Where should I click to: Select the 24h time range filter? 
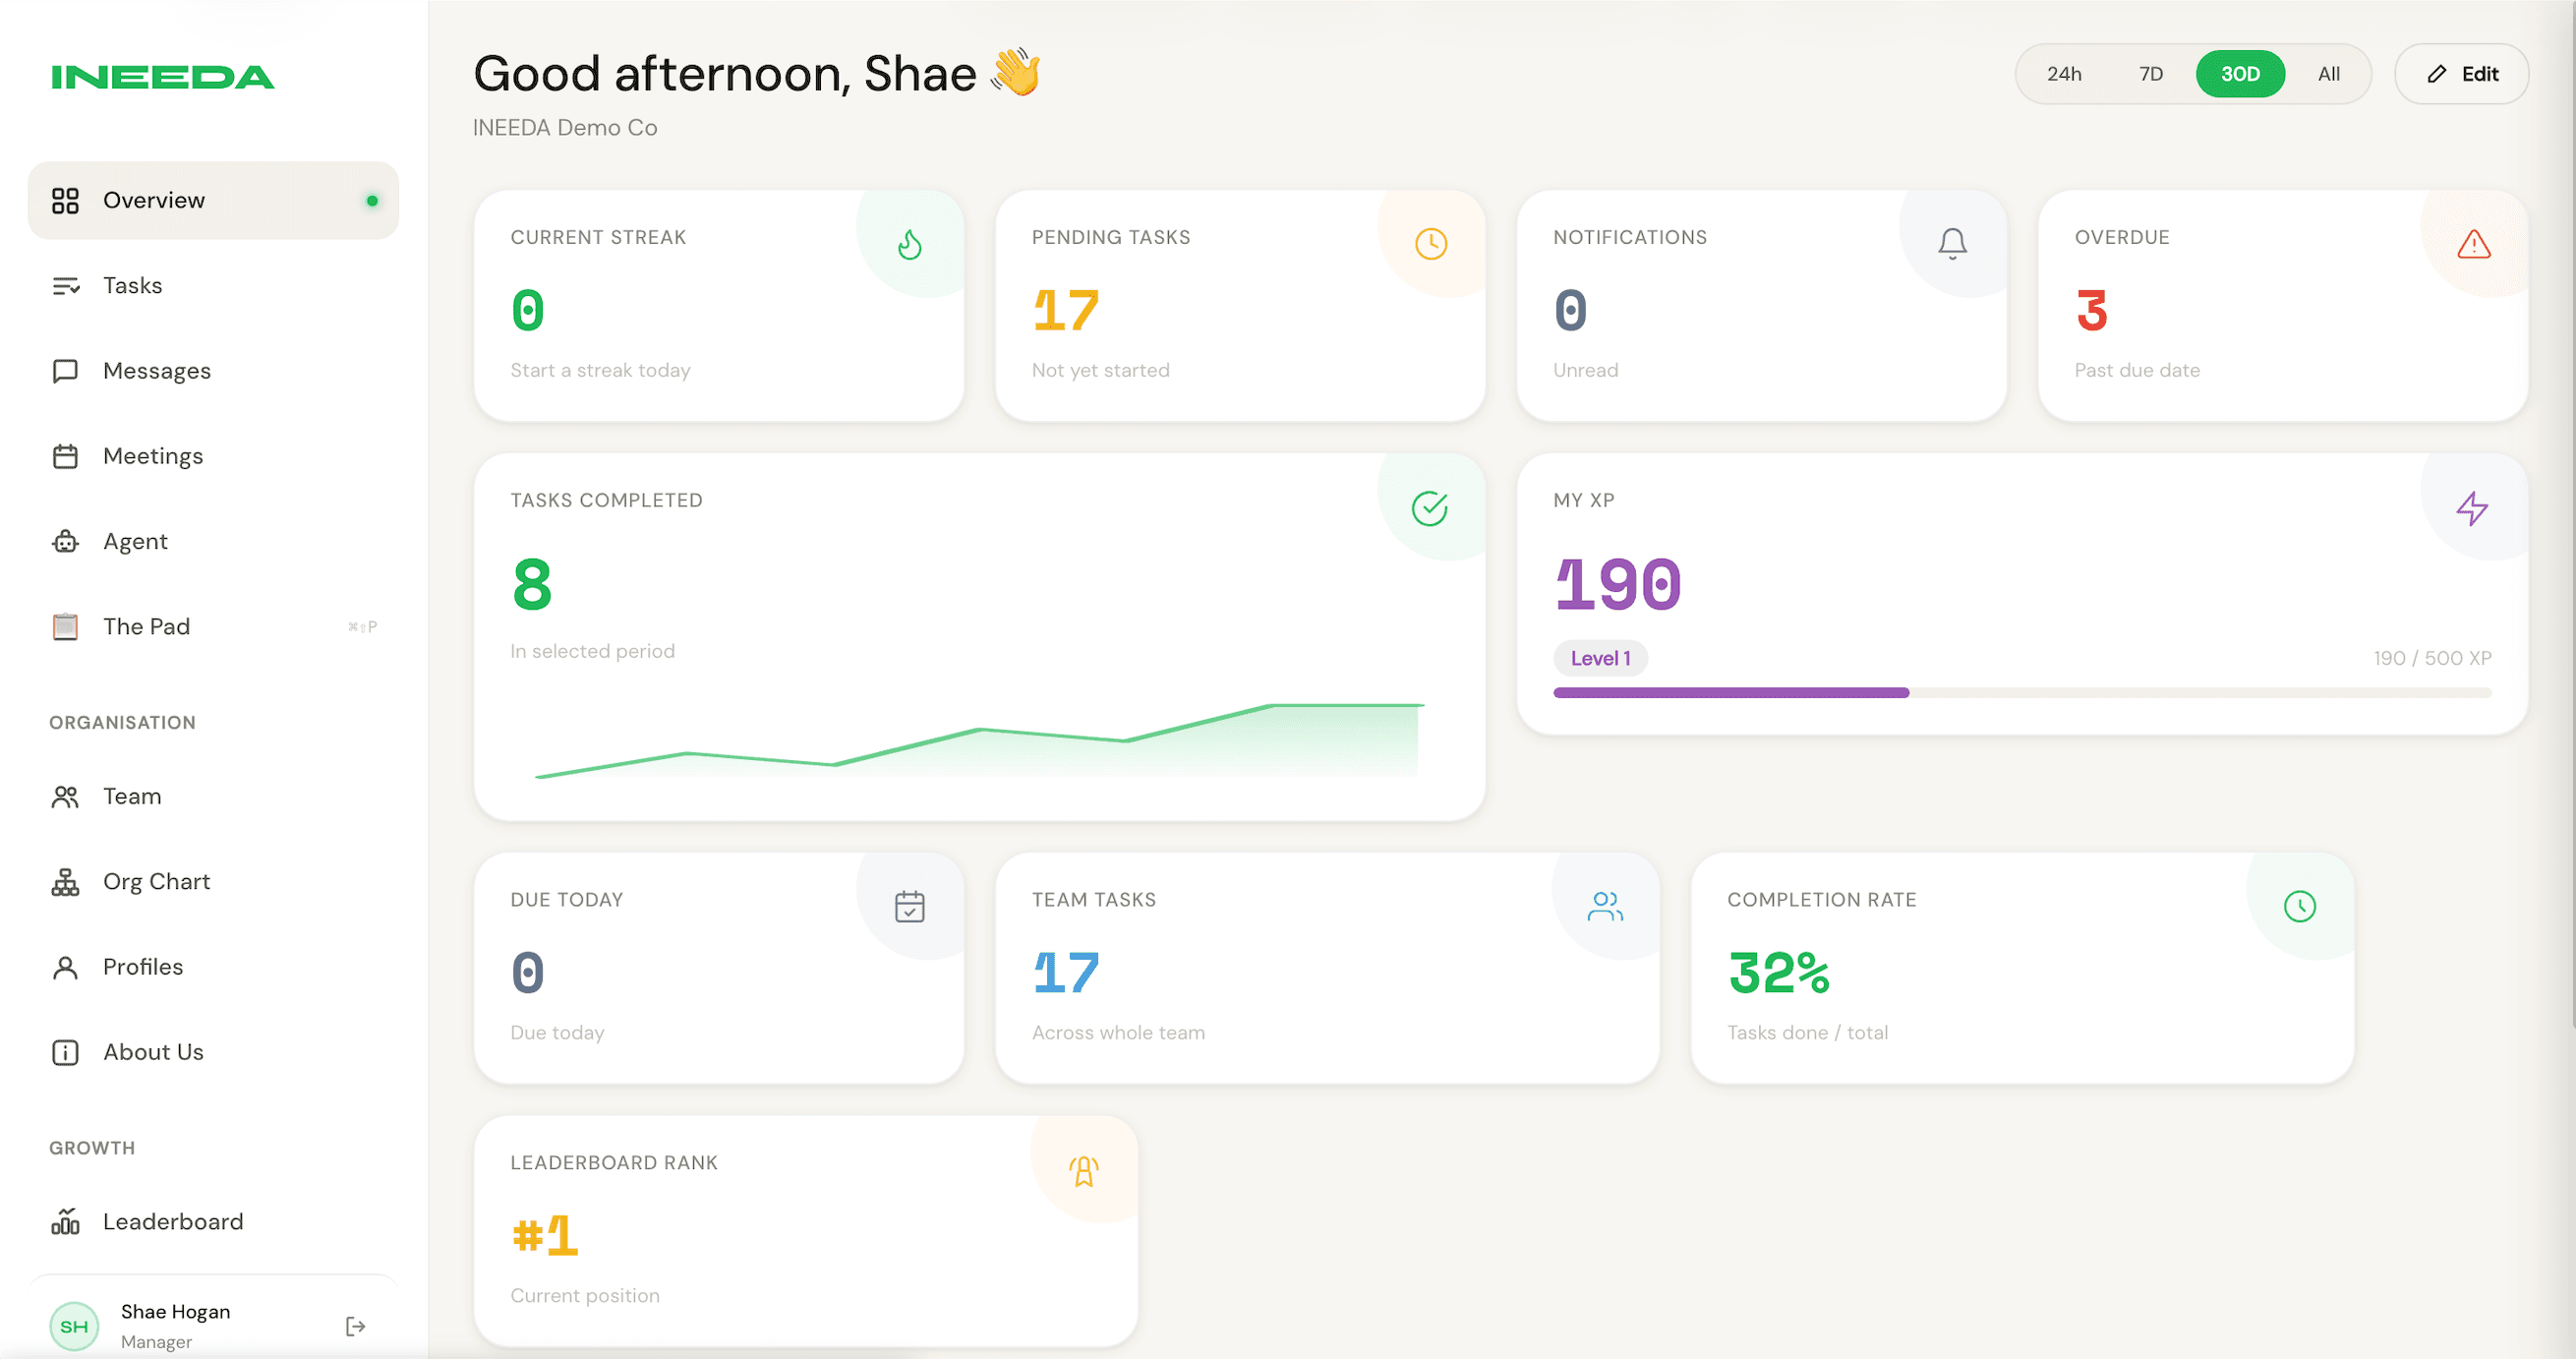tap(2064, 73)
